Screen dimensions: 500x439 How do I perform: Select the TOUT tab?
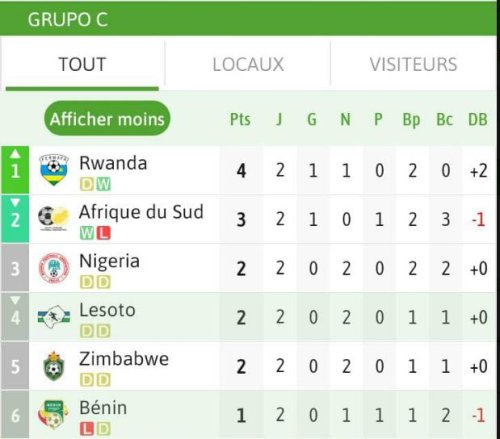coord(82,64)
